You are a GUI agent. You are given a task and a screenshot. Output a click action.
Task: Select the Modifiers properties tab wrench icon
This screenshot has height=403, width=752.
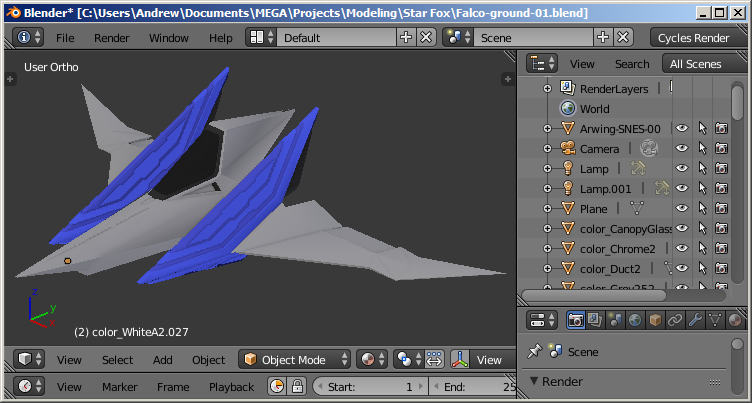695,320
